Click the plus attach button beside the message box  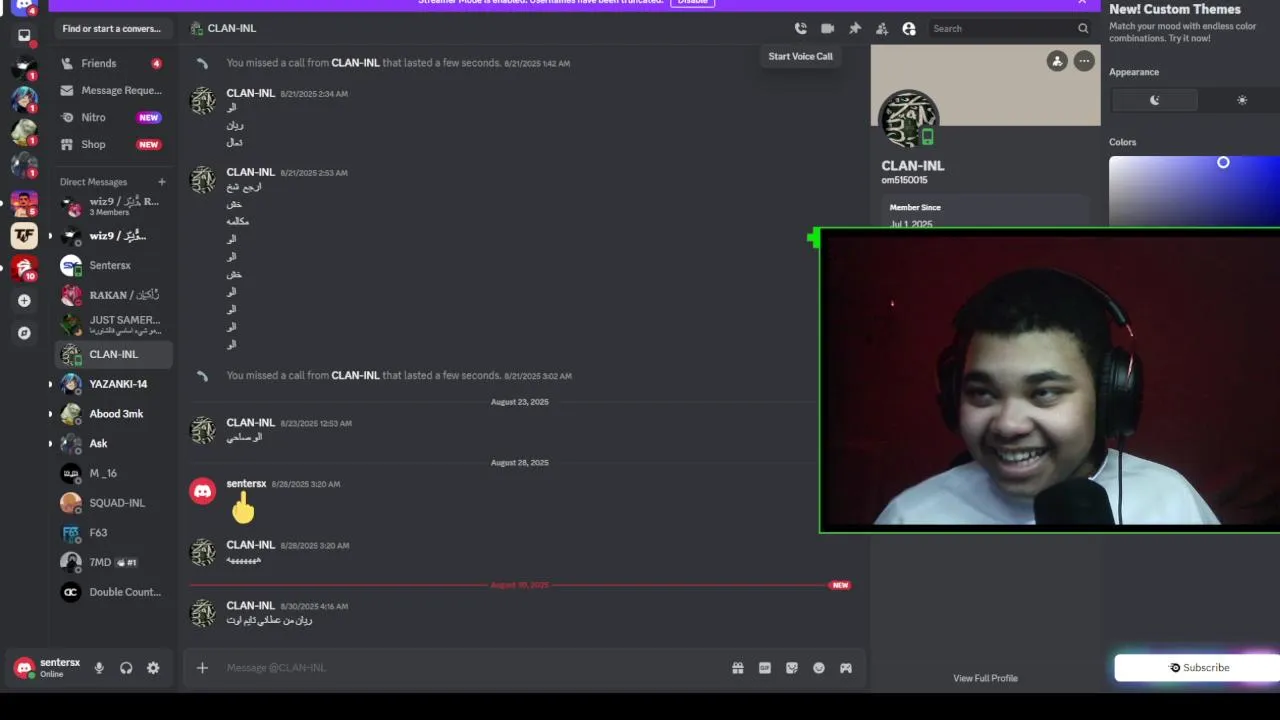click(x=202, y=668)
